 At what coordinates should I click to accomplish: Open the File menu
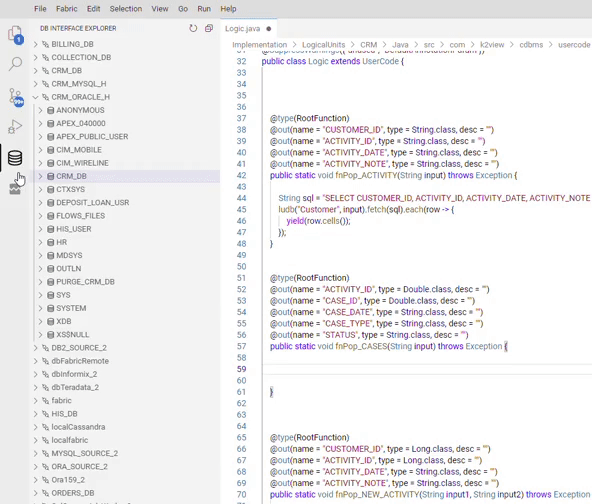[x=40, y=9]
